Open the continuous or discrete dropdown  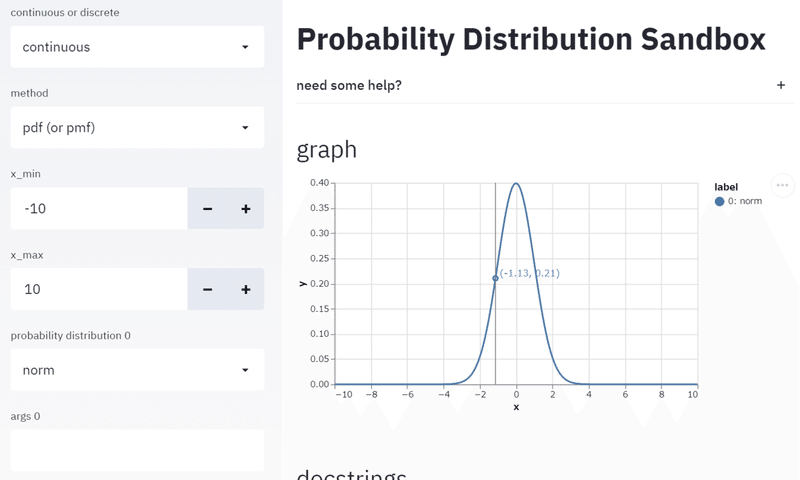pos(137,47)
